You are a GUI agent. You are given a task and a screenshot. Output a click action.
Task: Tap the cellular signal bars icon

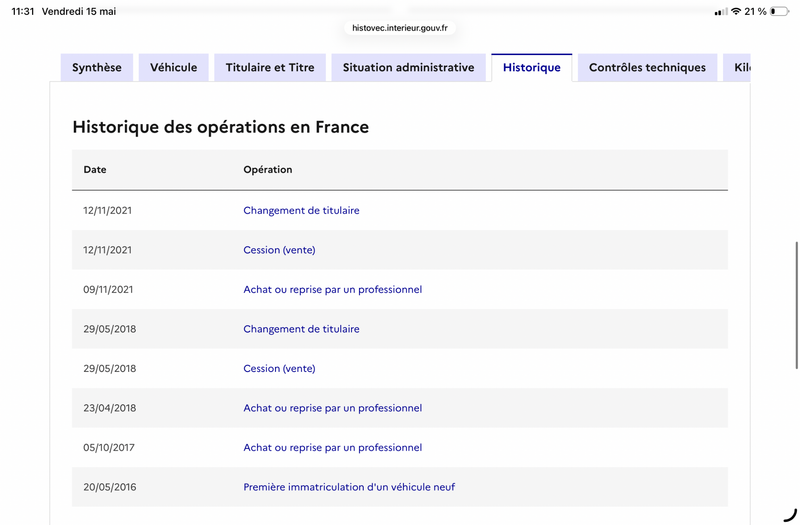tap(721, 12)
